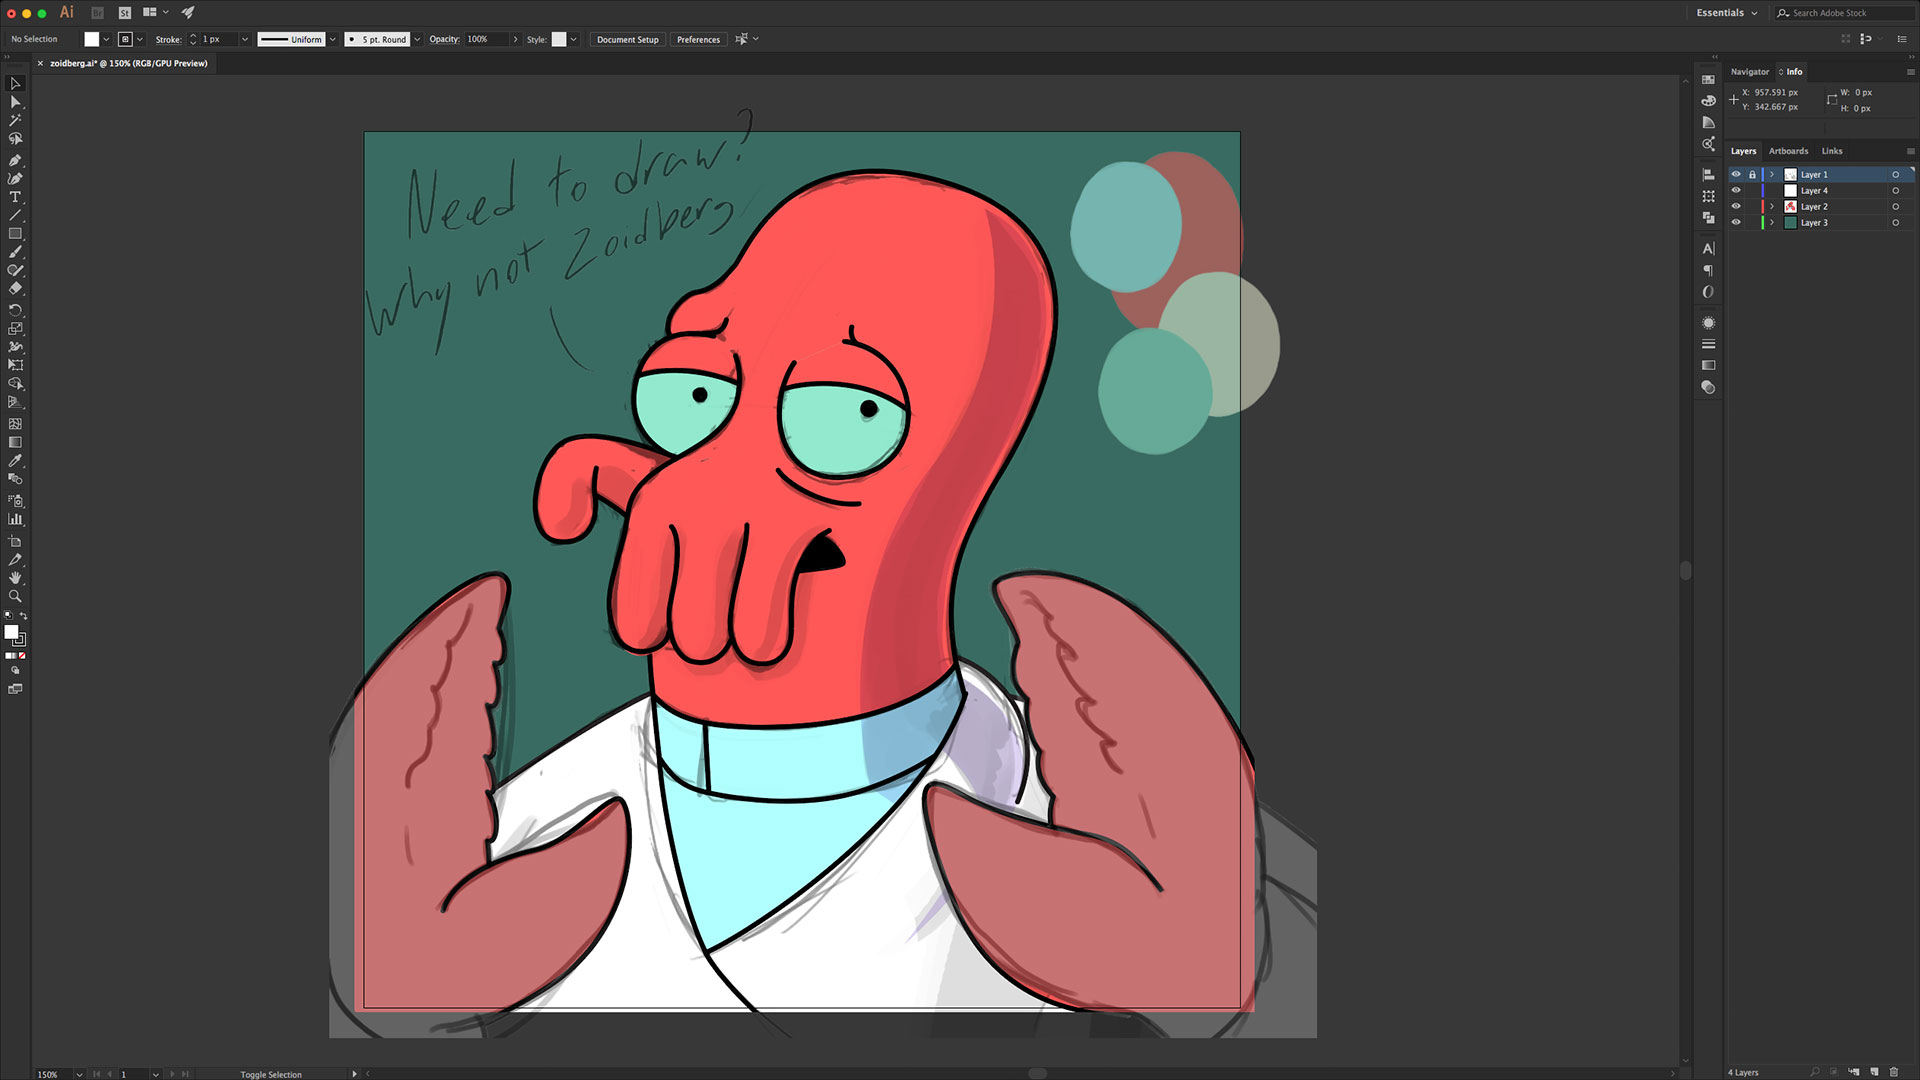
Task: Select the Hand tool
Action: (x=15, y=578)
